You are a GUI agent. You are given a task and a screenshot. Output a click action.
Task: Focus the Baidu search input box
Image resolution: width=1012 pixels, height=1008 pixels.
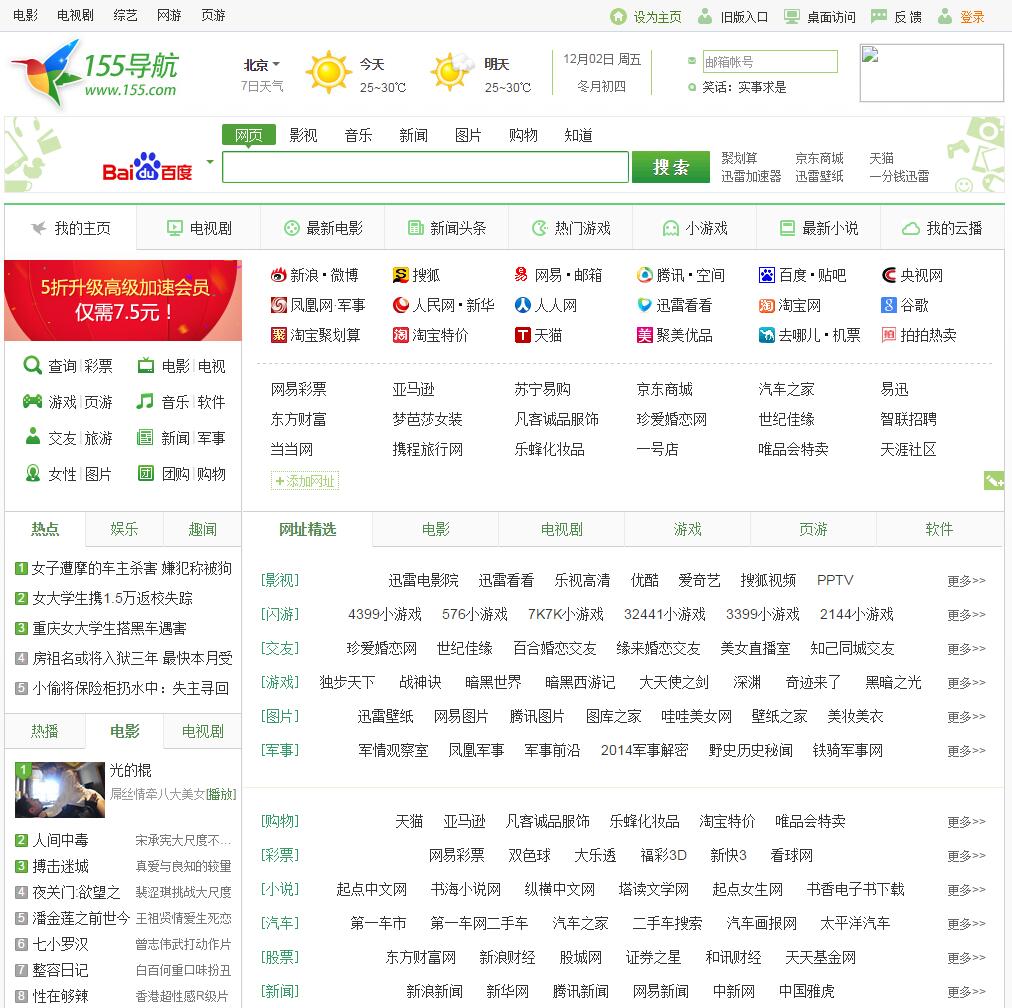(x=425, y=167)
